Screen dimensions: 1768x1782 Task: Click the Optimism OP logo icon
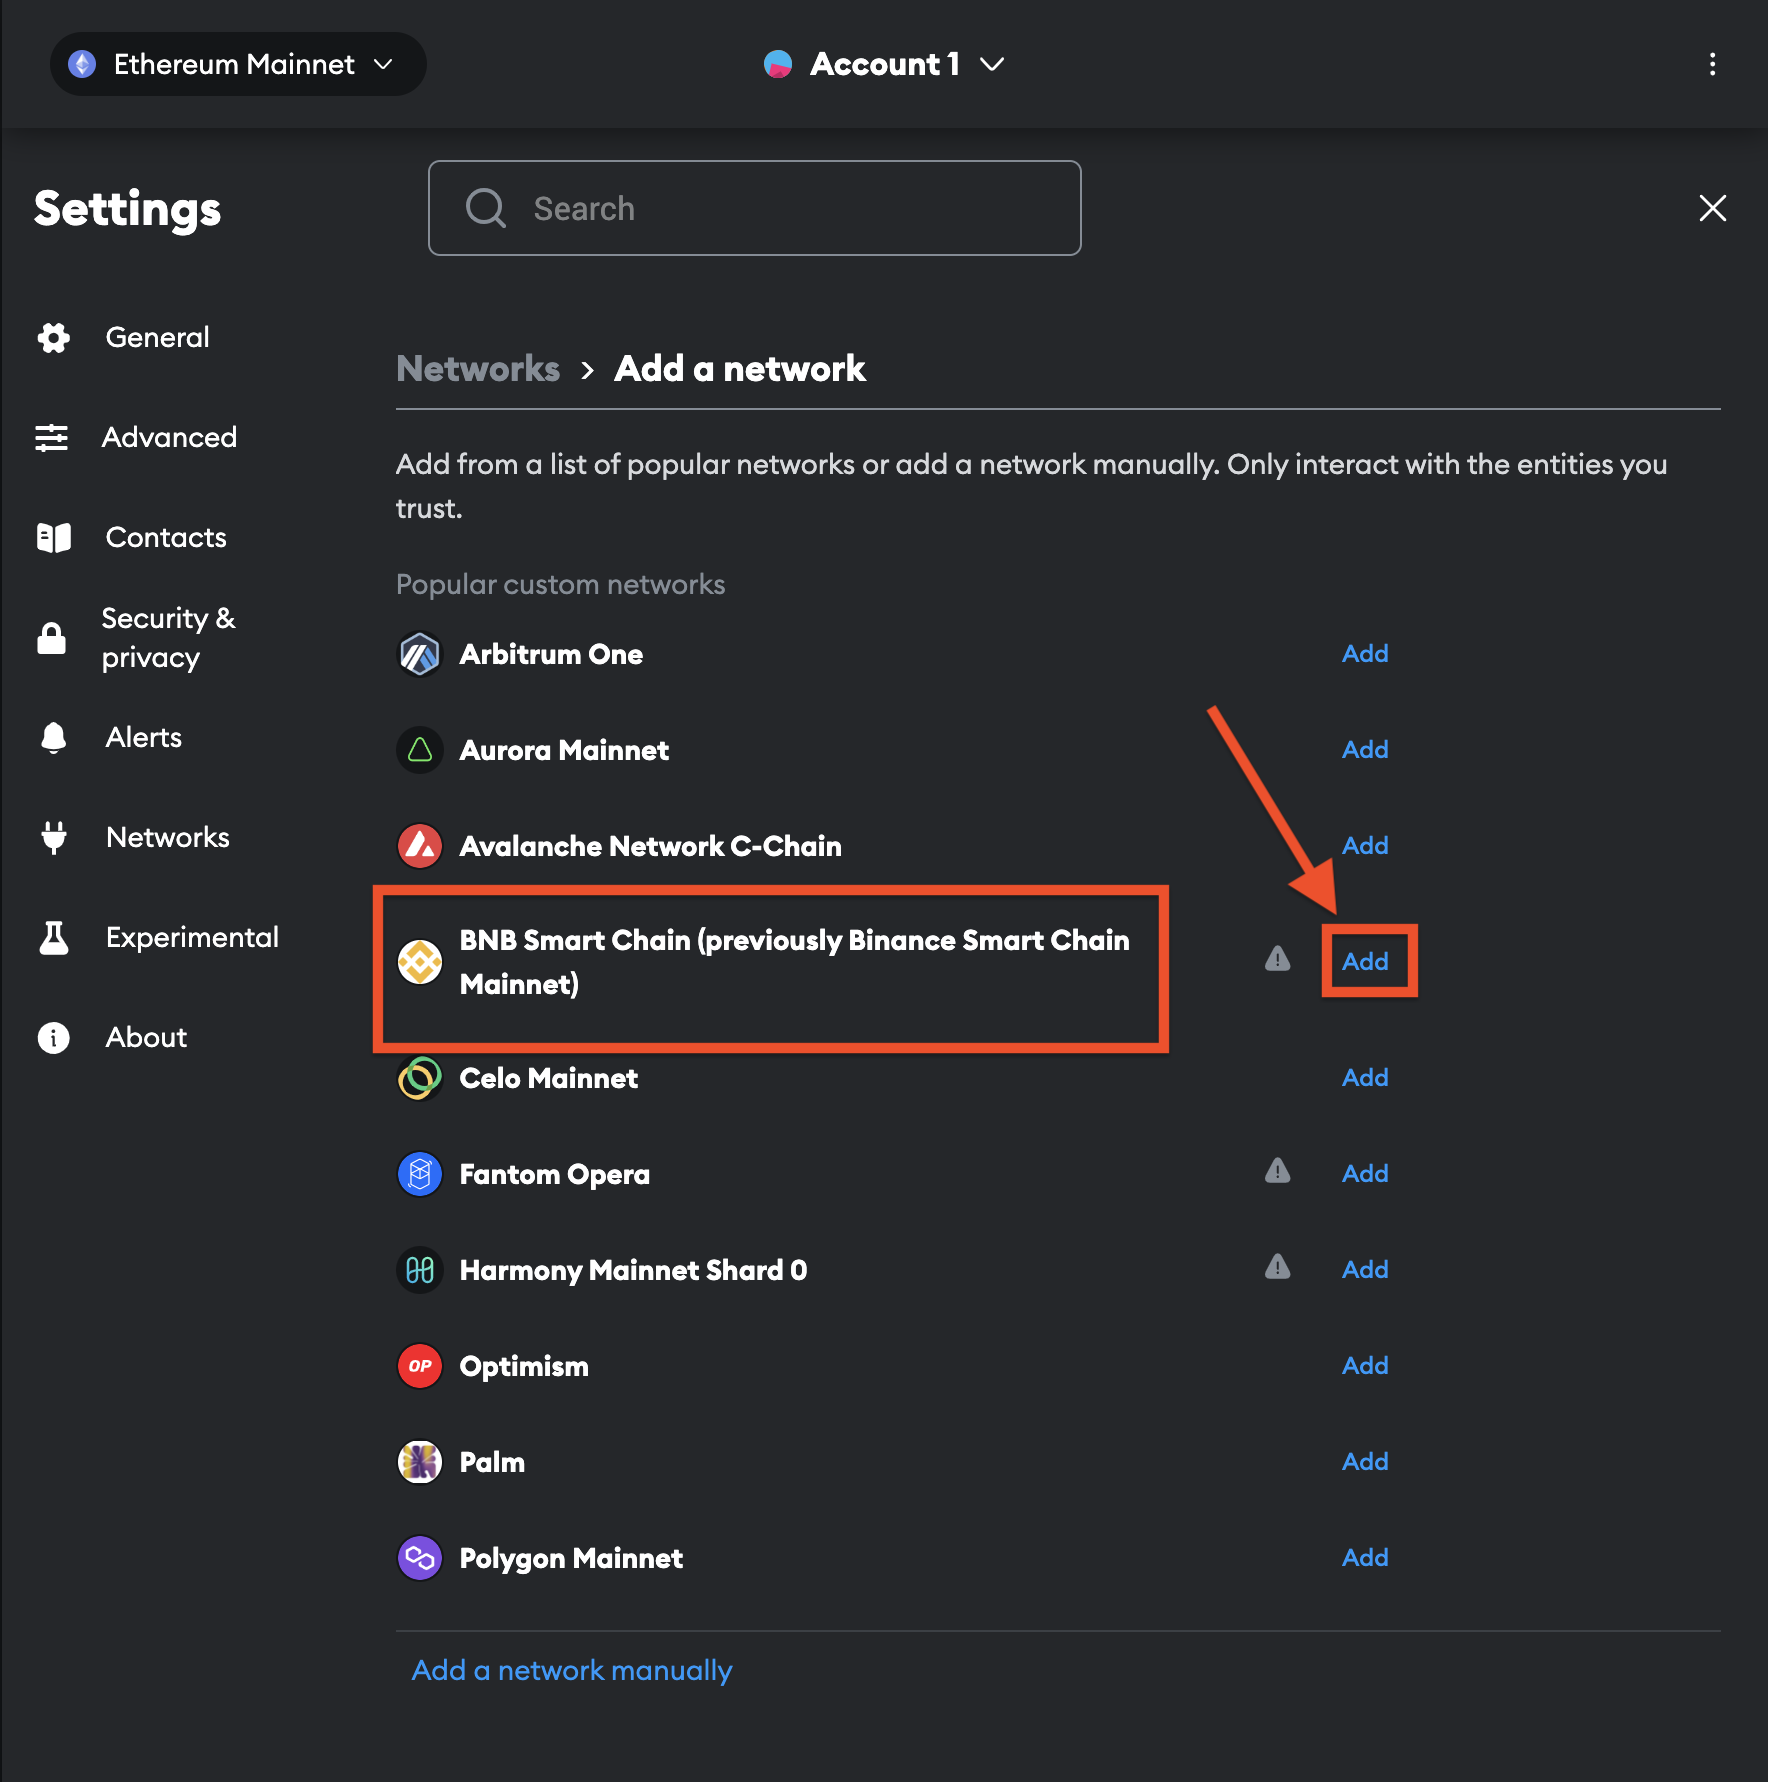420,1366
